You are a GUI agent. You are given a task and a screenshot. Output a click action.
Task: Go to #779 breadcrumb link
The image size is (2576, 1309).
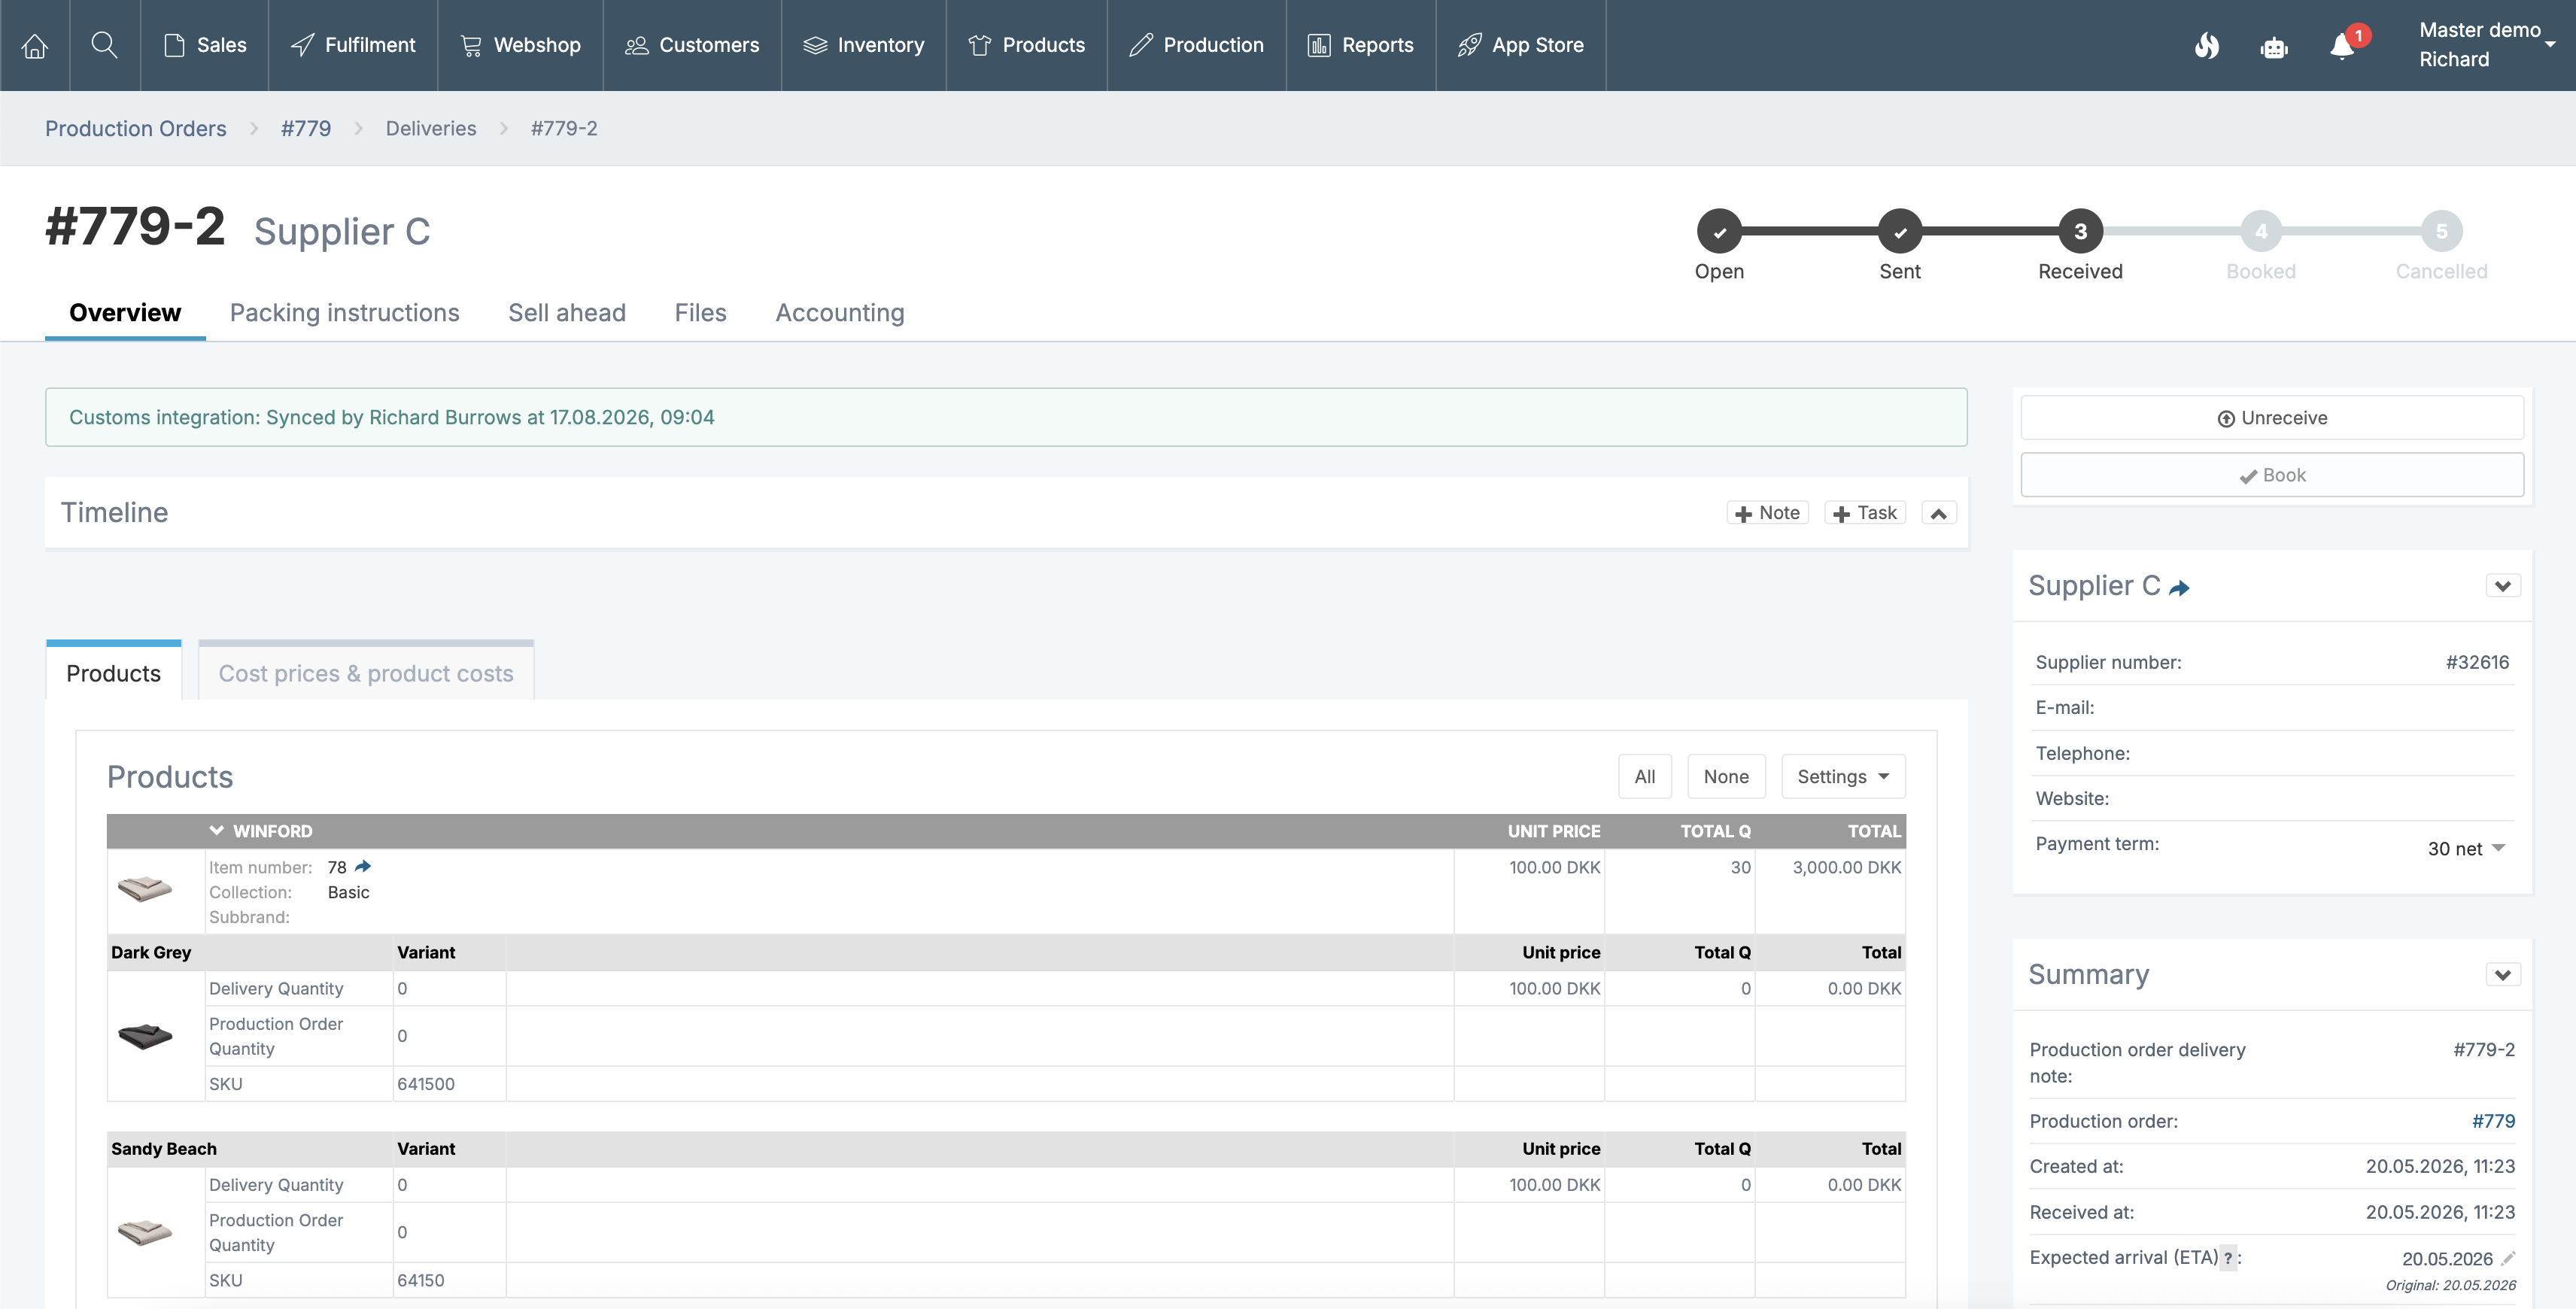coord(306,128)
